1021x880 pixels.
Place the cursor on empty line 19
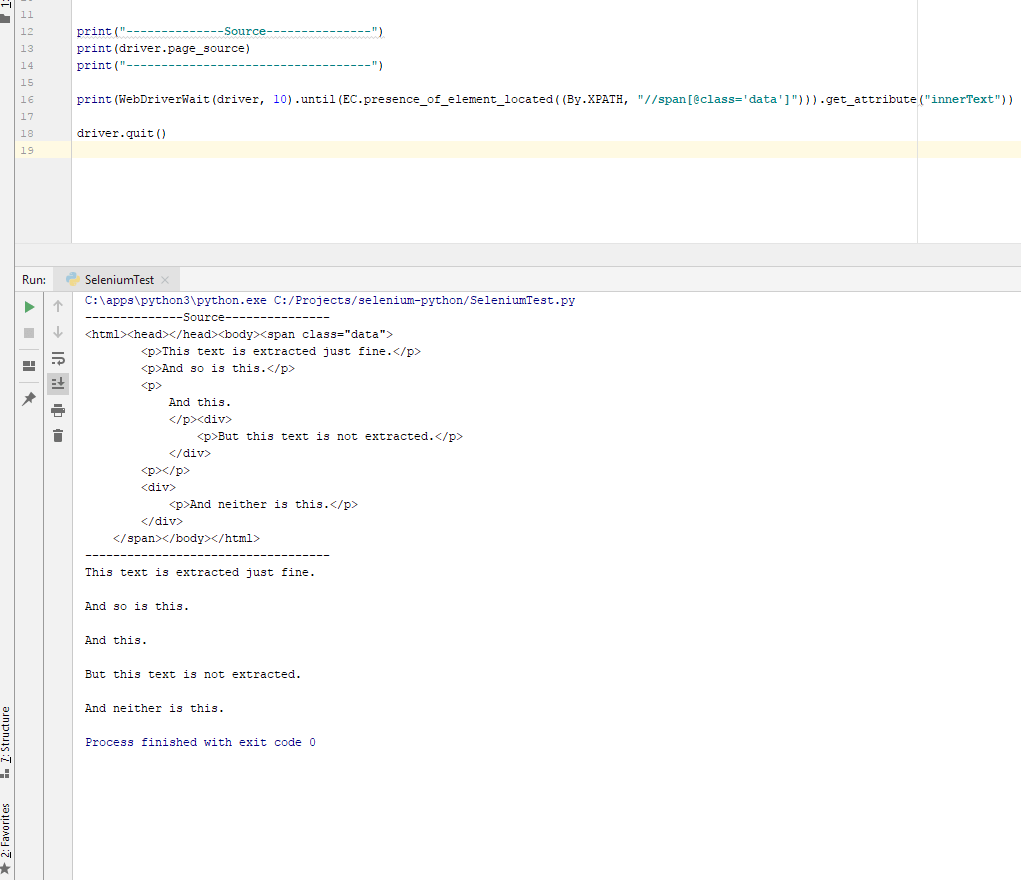pyautogui.click(x=400, y=150)
